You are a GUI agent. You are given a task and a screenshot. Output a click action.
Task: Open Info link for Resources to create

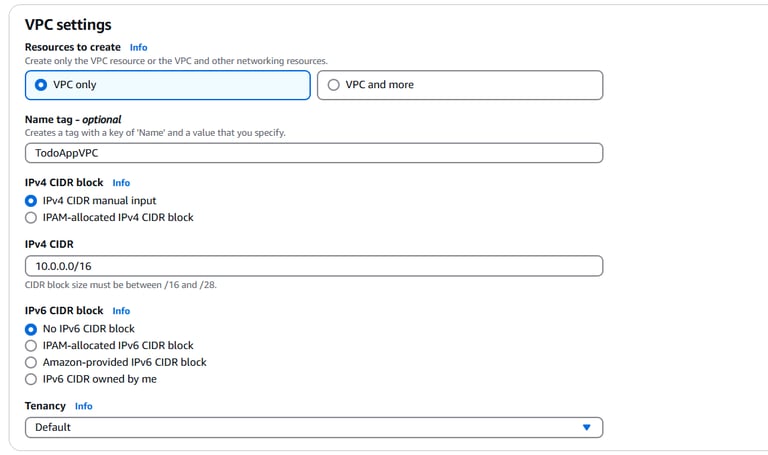pos(138,47)
